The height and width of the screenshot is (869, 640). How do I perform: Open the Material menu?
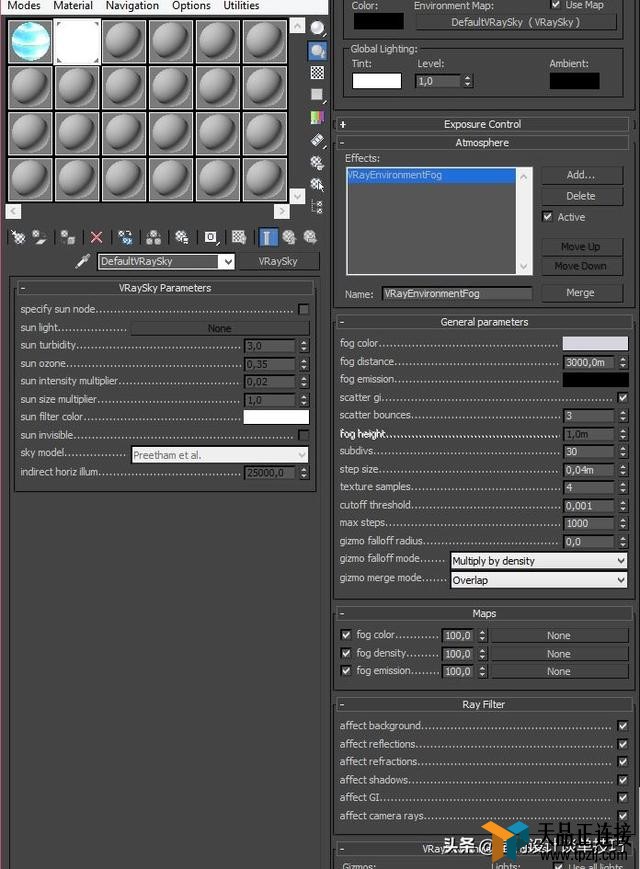[x=73, y=6]
